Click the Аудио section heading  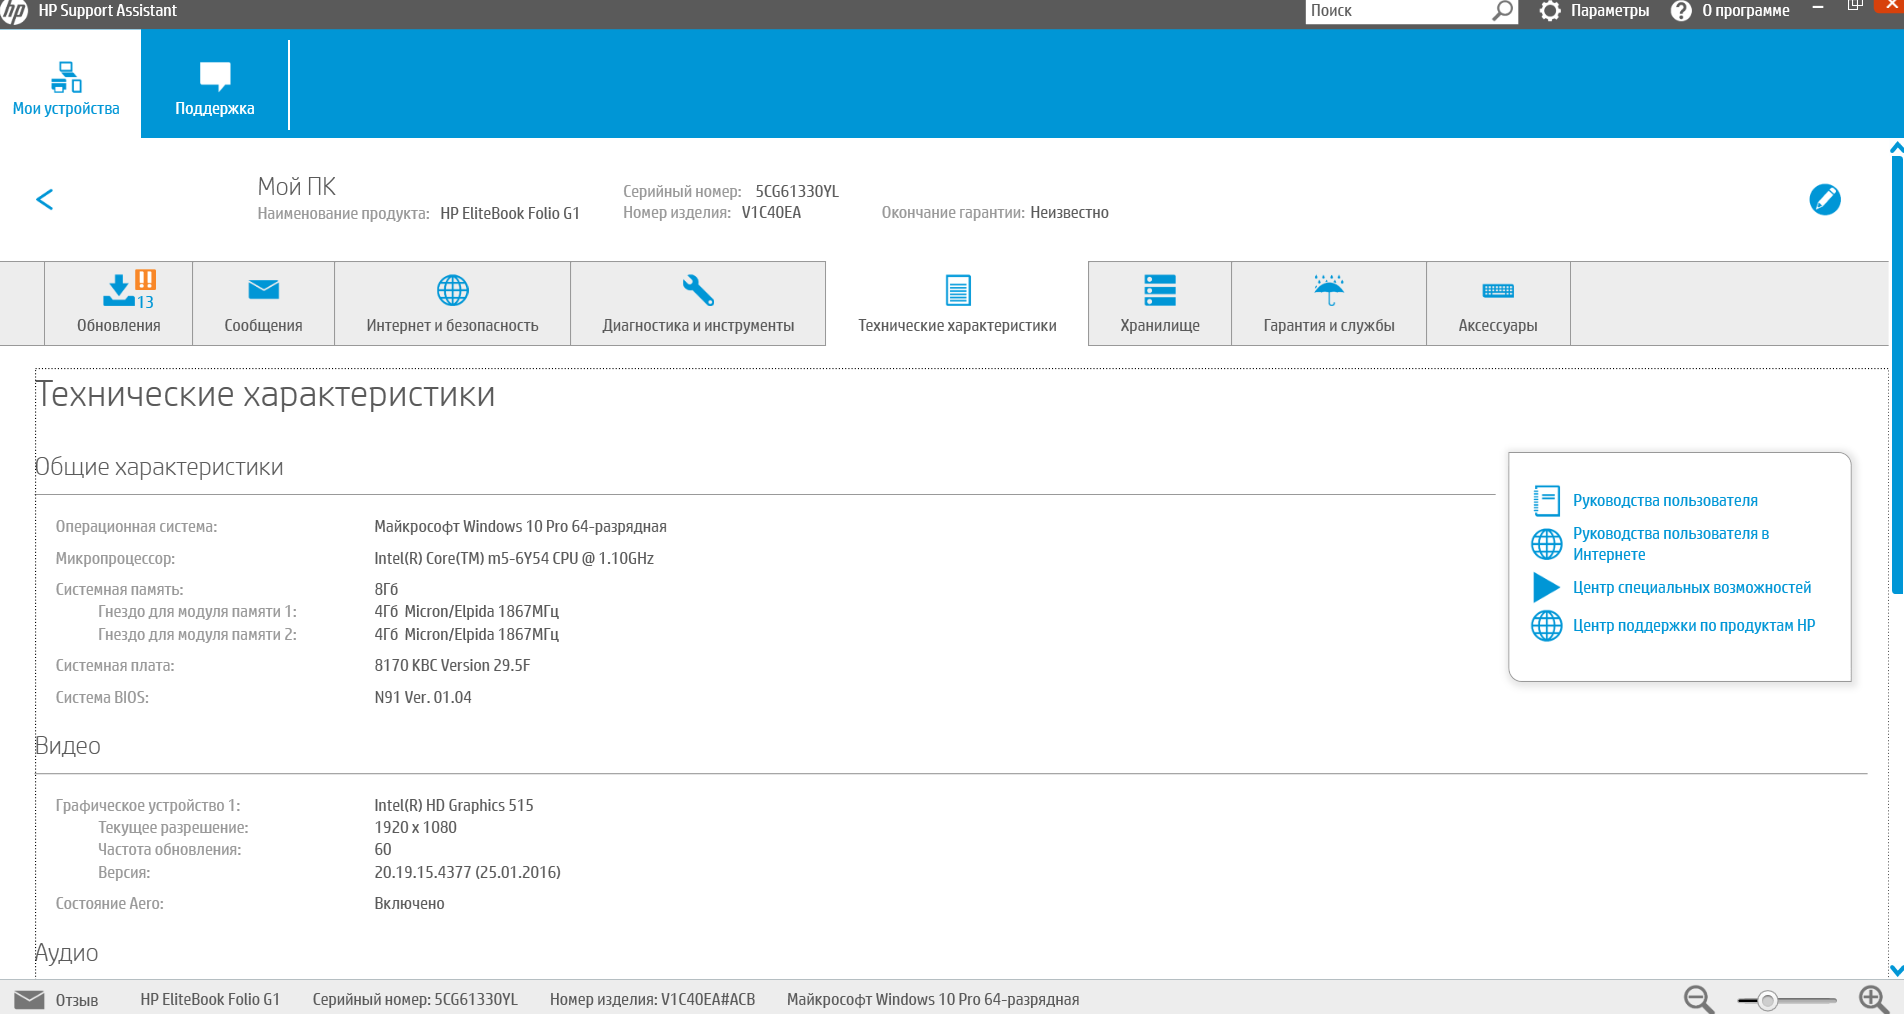66,953
